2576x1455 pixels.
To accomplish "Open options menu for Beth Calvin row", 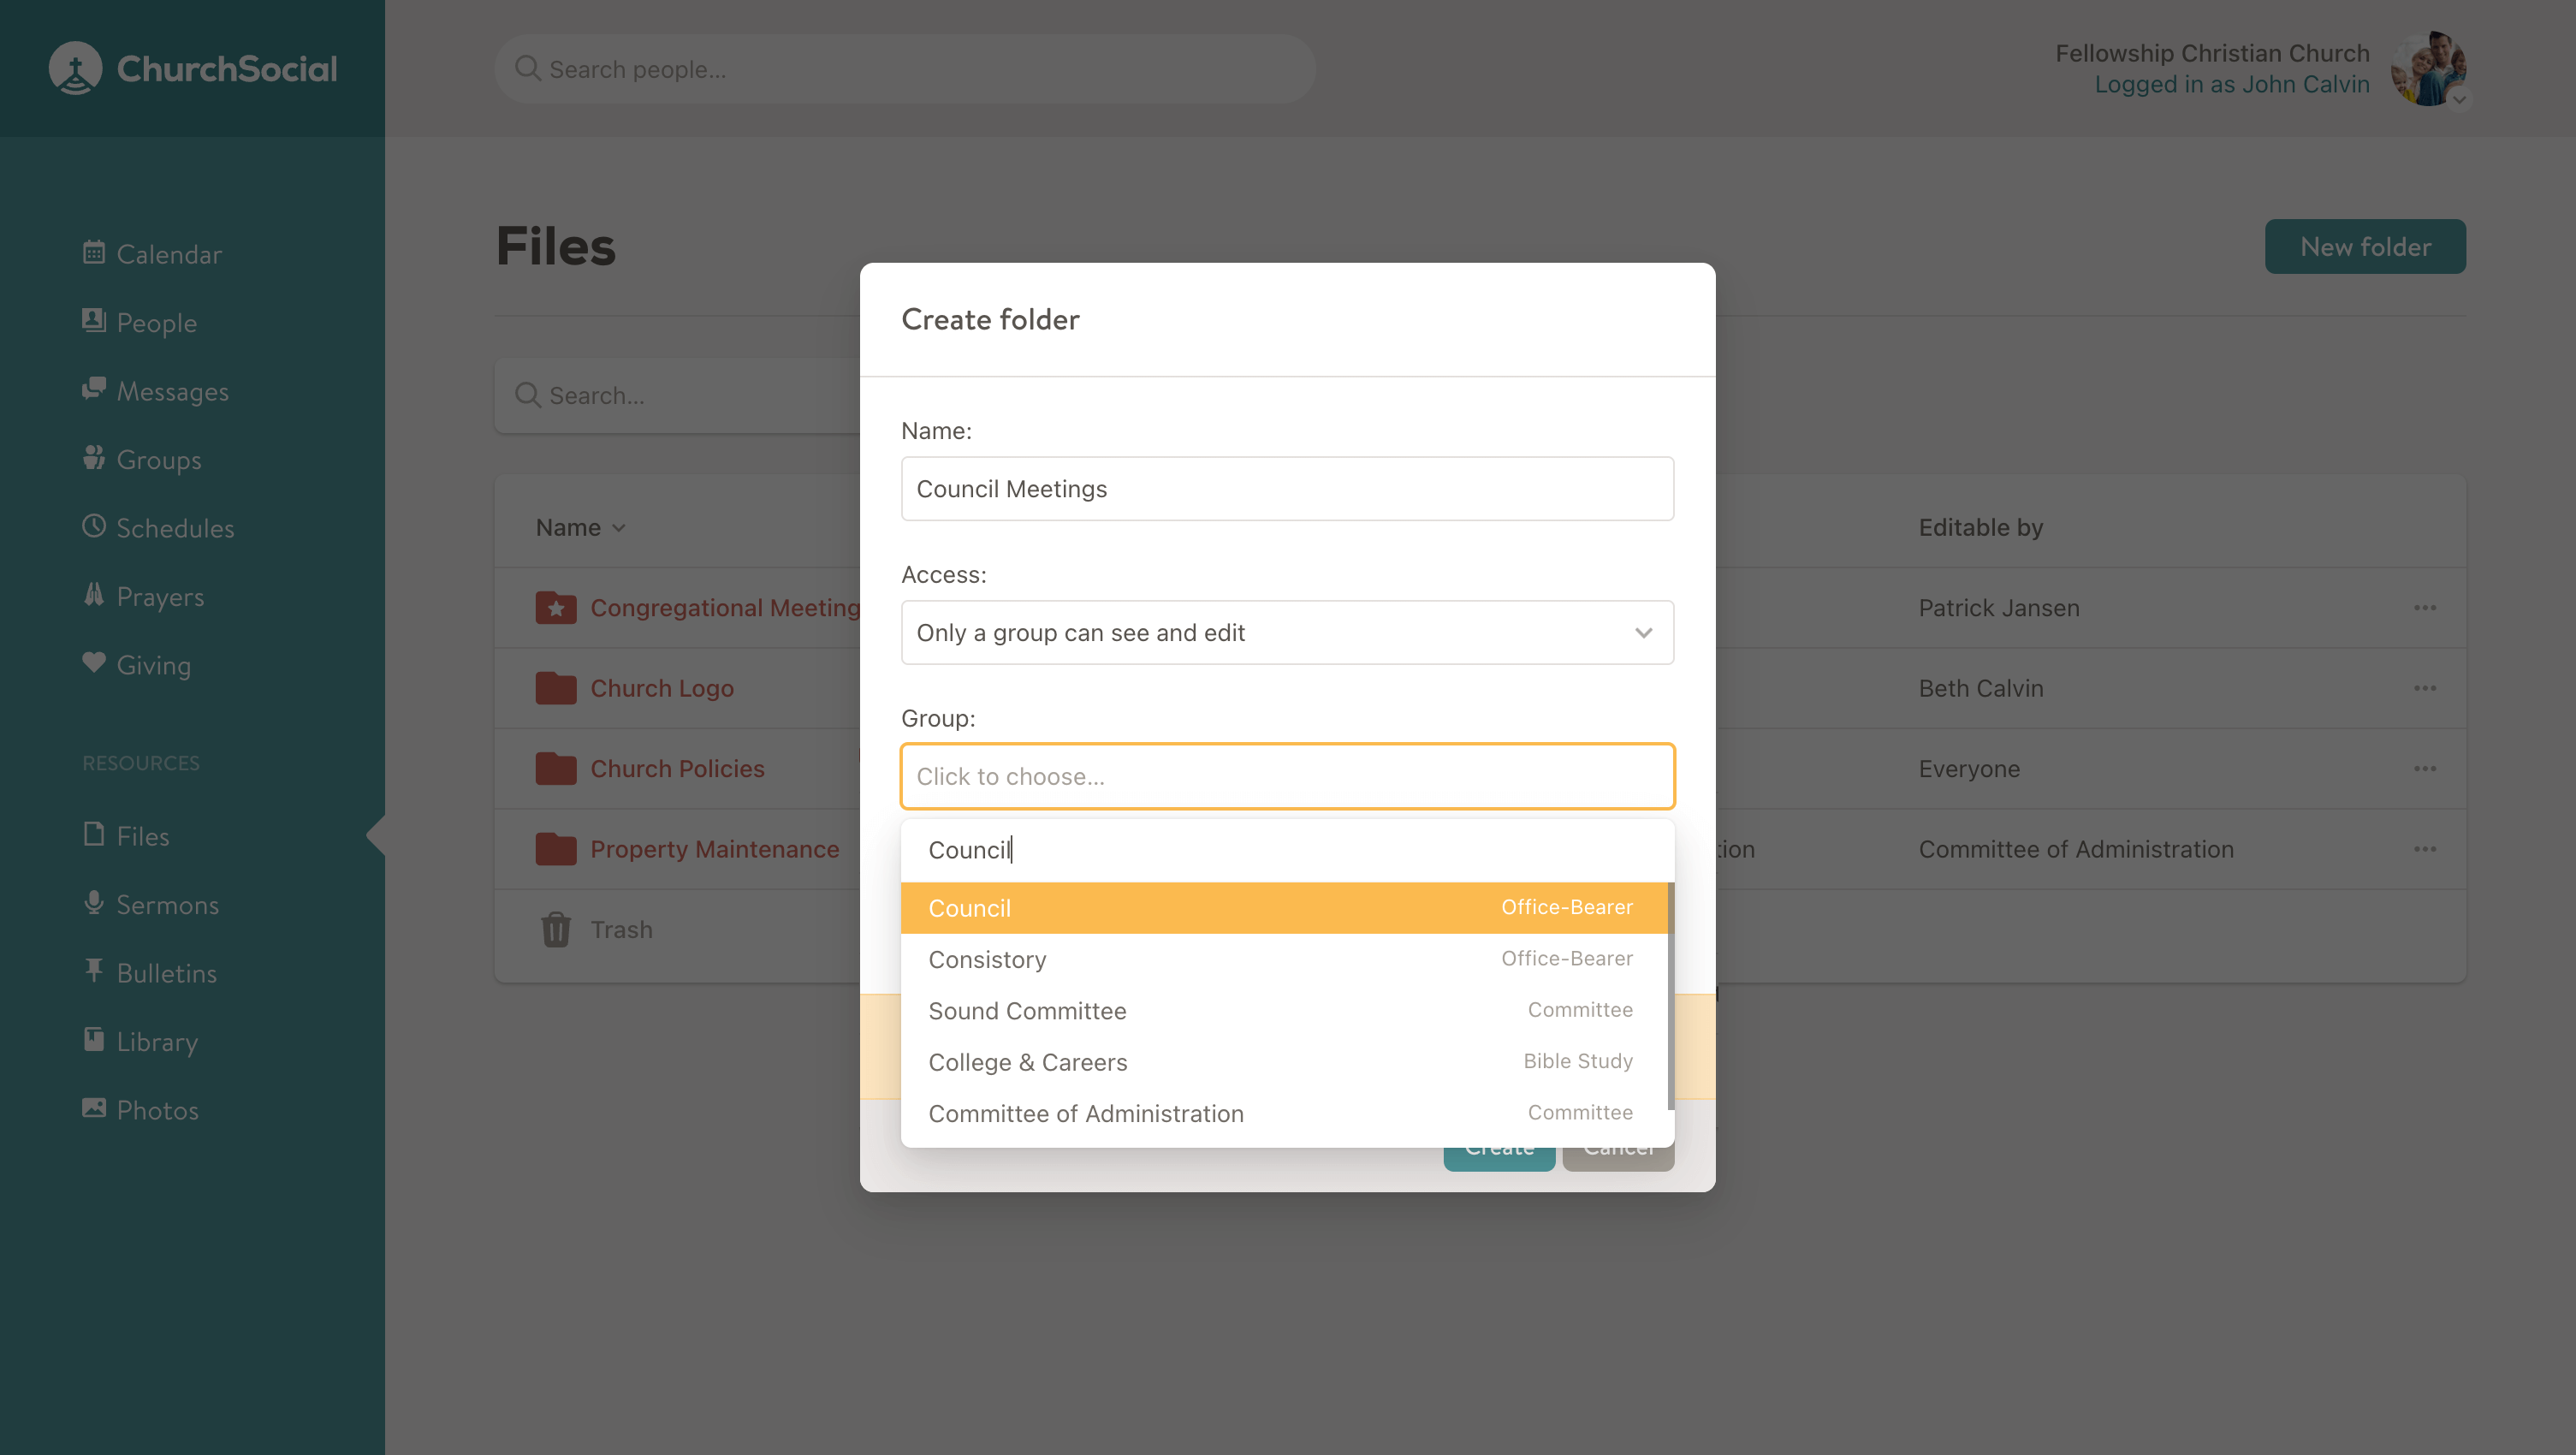I will (x=2425, y=688).
